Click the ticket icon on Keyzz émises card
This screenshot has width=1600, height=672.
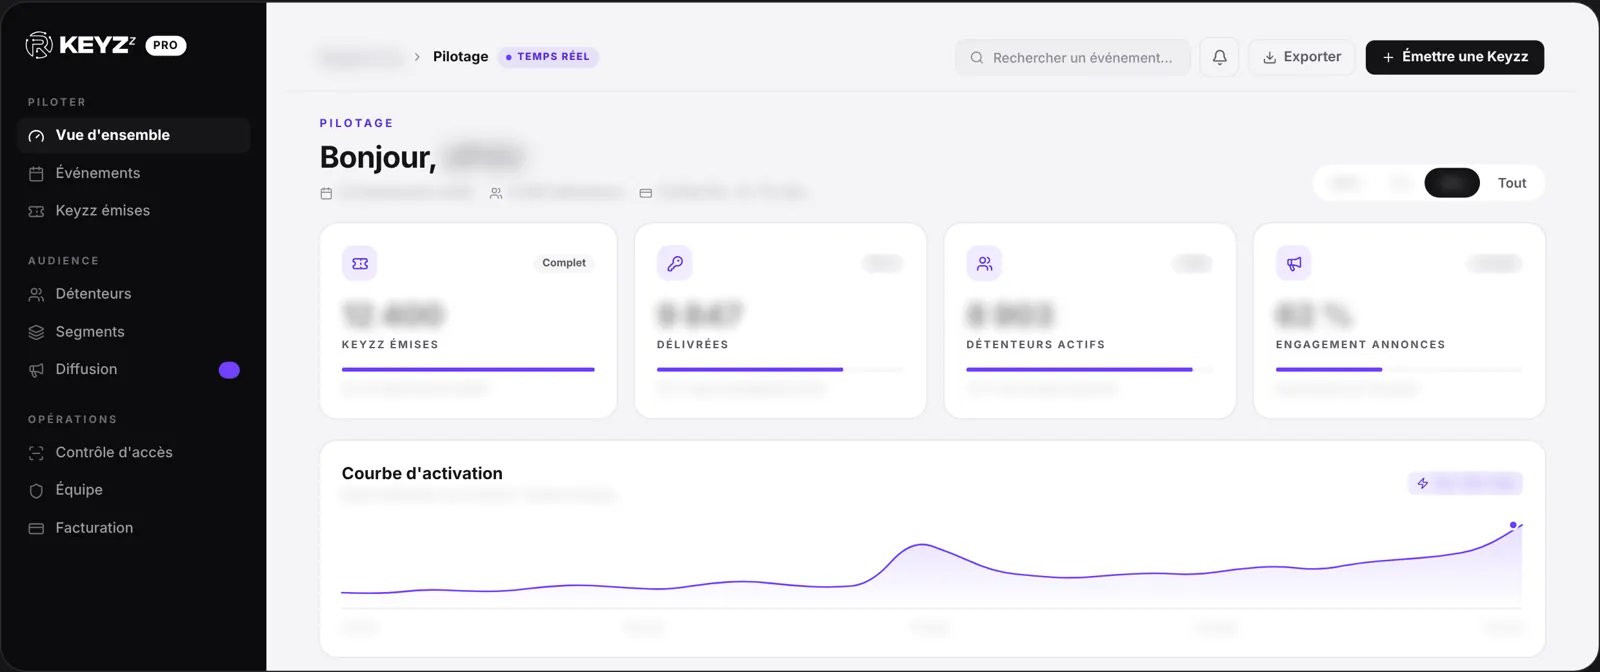click(360, 263)
